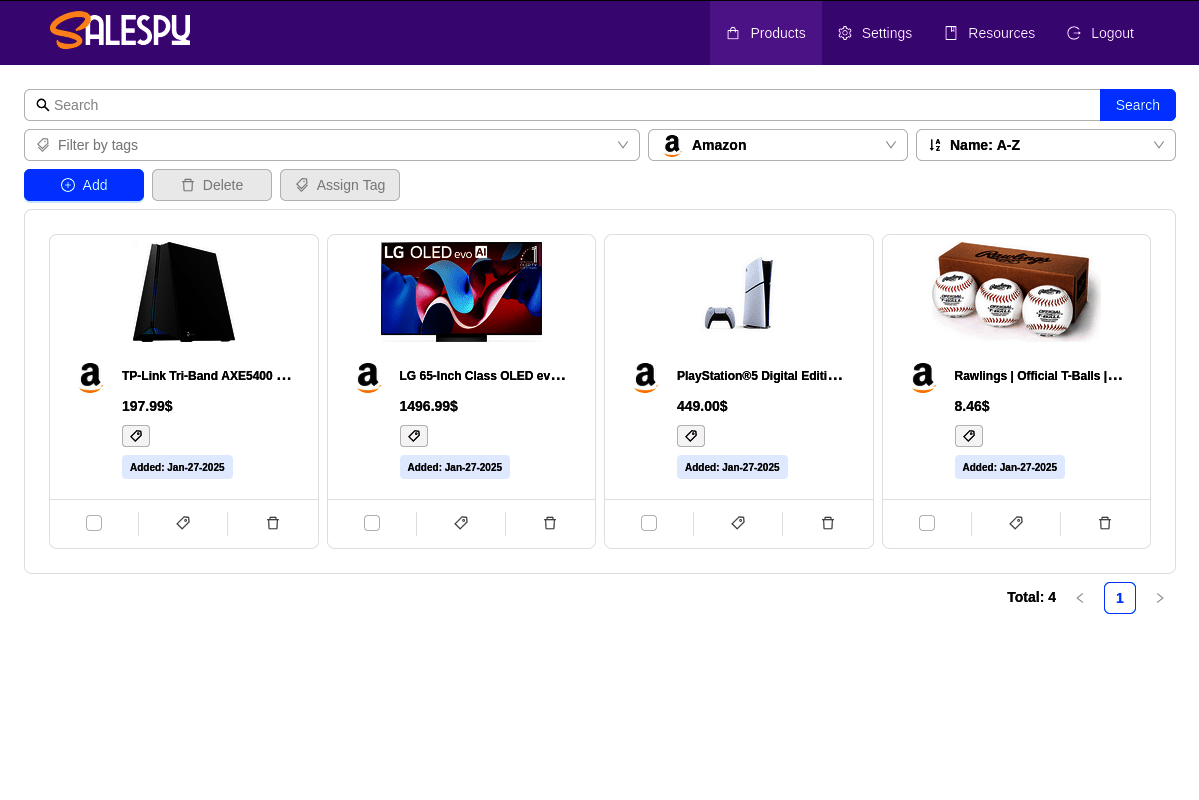Select the TP-Link product checkbox
The height and width of the screenshot is (800, 1199).
coord(94,523)
